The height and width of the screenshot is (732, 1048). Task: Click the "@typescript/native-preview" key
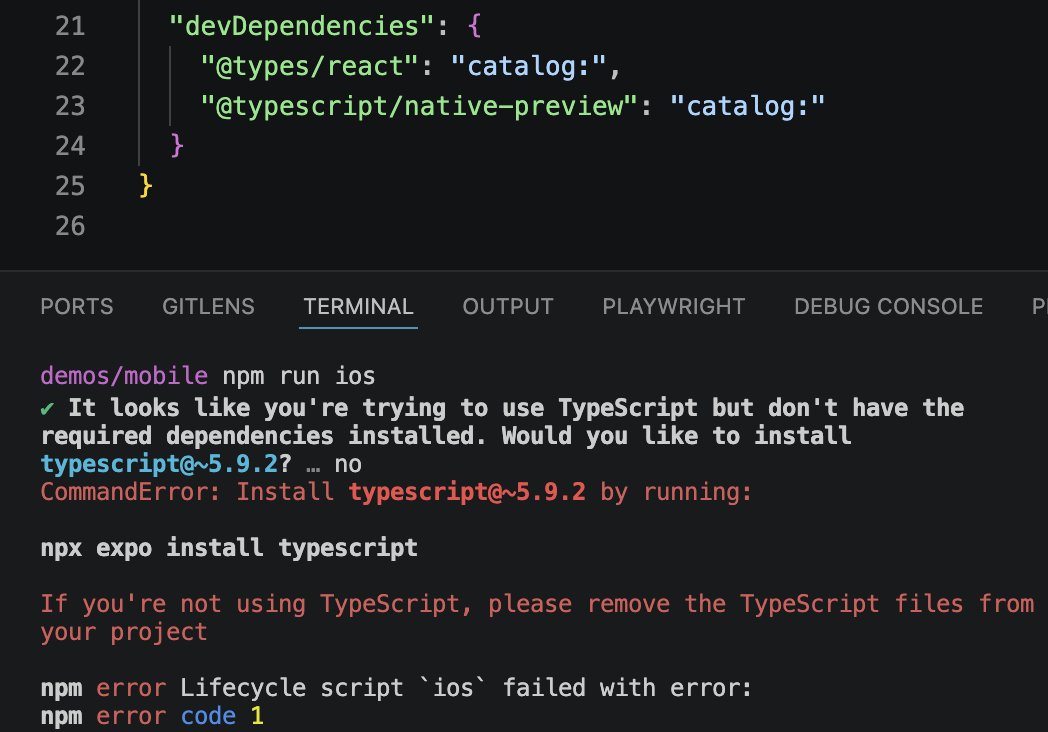[x=419, y=107]
